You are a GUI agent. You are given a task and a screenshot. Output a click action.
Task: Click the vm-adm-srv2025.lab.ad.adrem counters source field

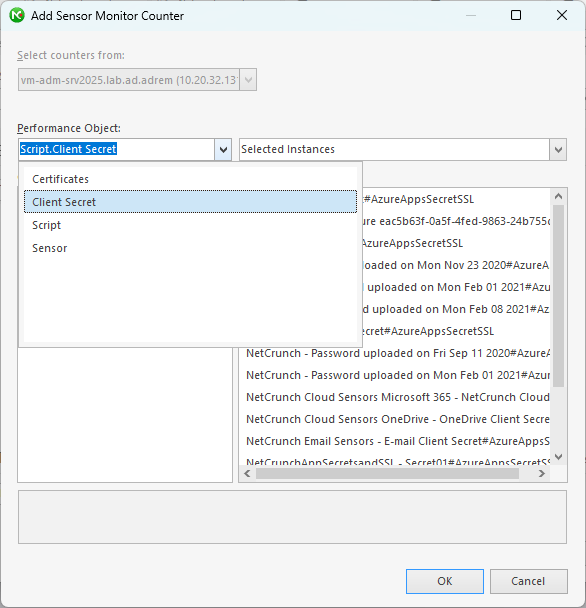click(x=129, y=80)
